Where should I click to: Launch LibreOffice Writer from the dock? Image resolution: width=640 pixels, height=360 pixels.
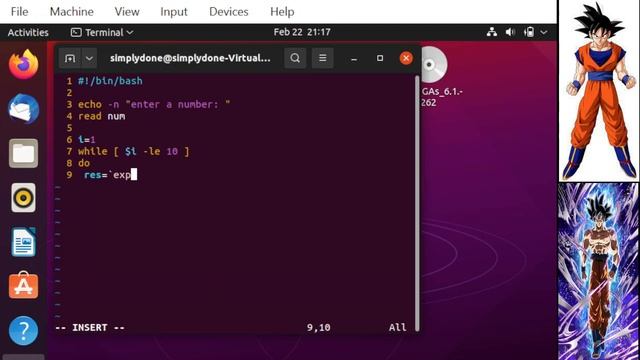click(x=24, y=242)
